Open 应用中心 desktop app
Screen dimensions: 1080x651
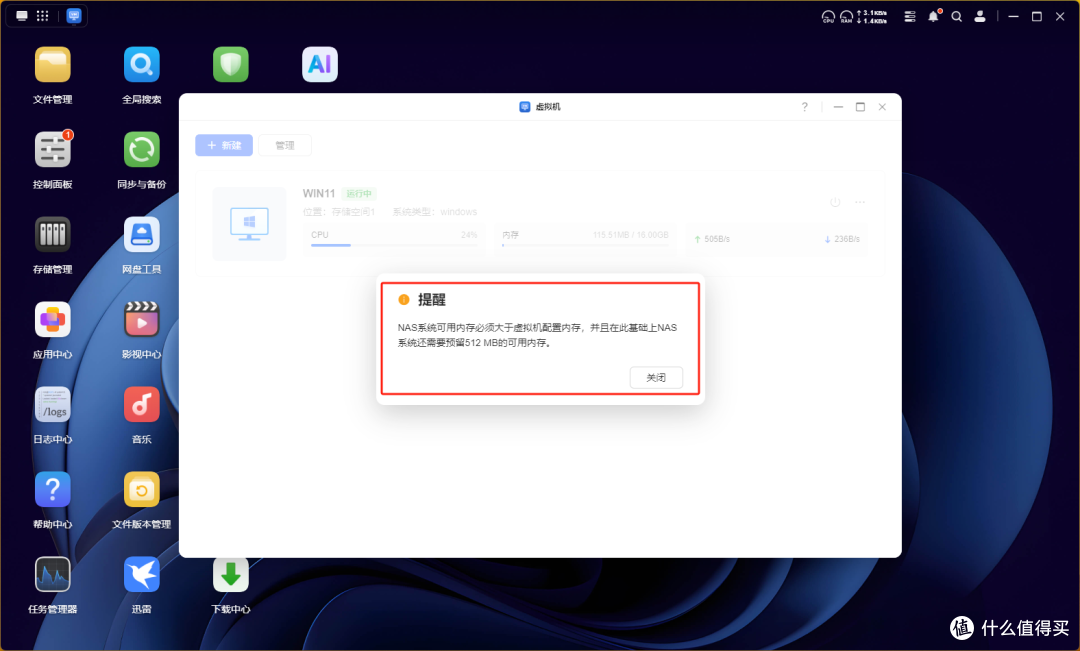[53, 320]
